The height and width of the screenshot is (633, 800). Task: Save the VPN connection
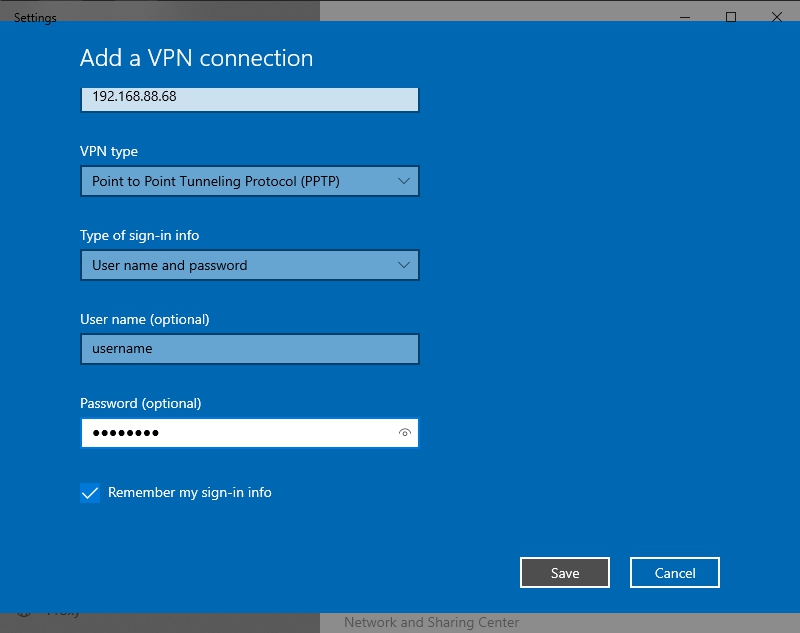click(x=564, y=573)
